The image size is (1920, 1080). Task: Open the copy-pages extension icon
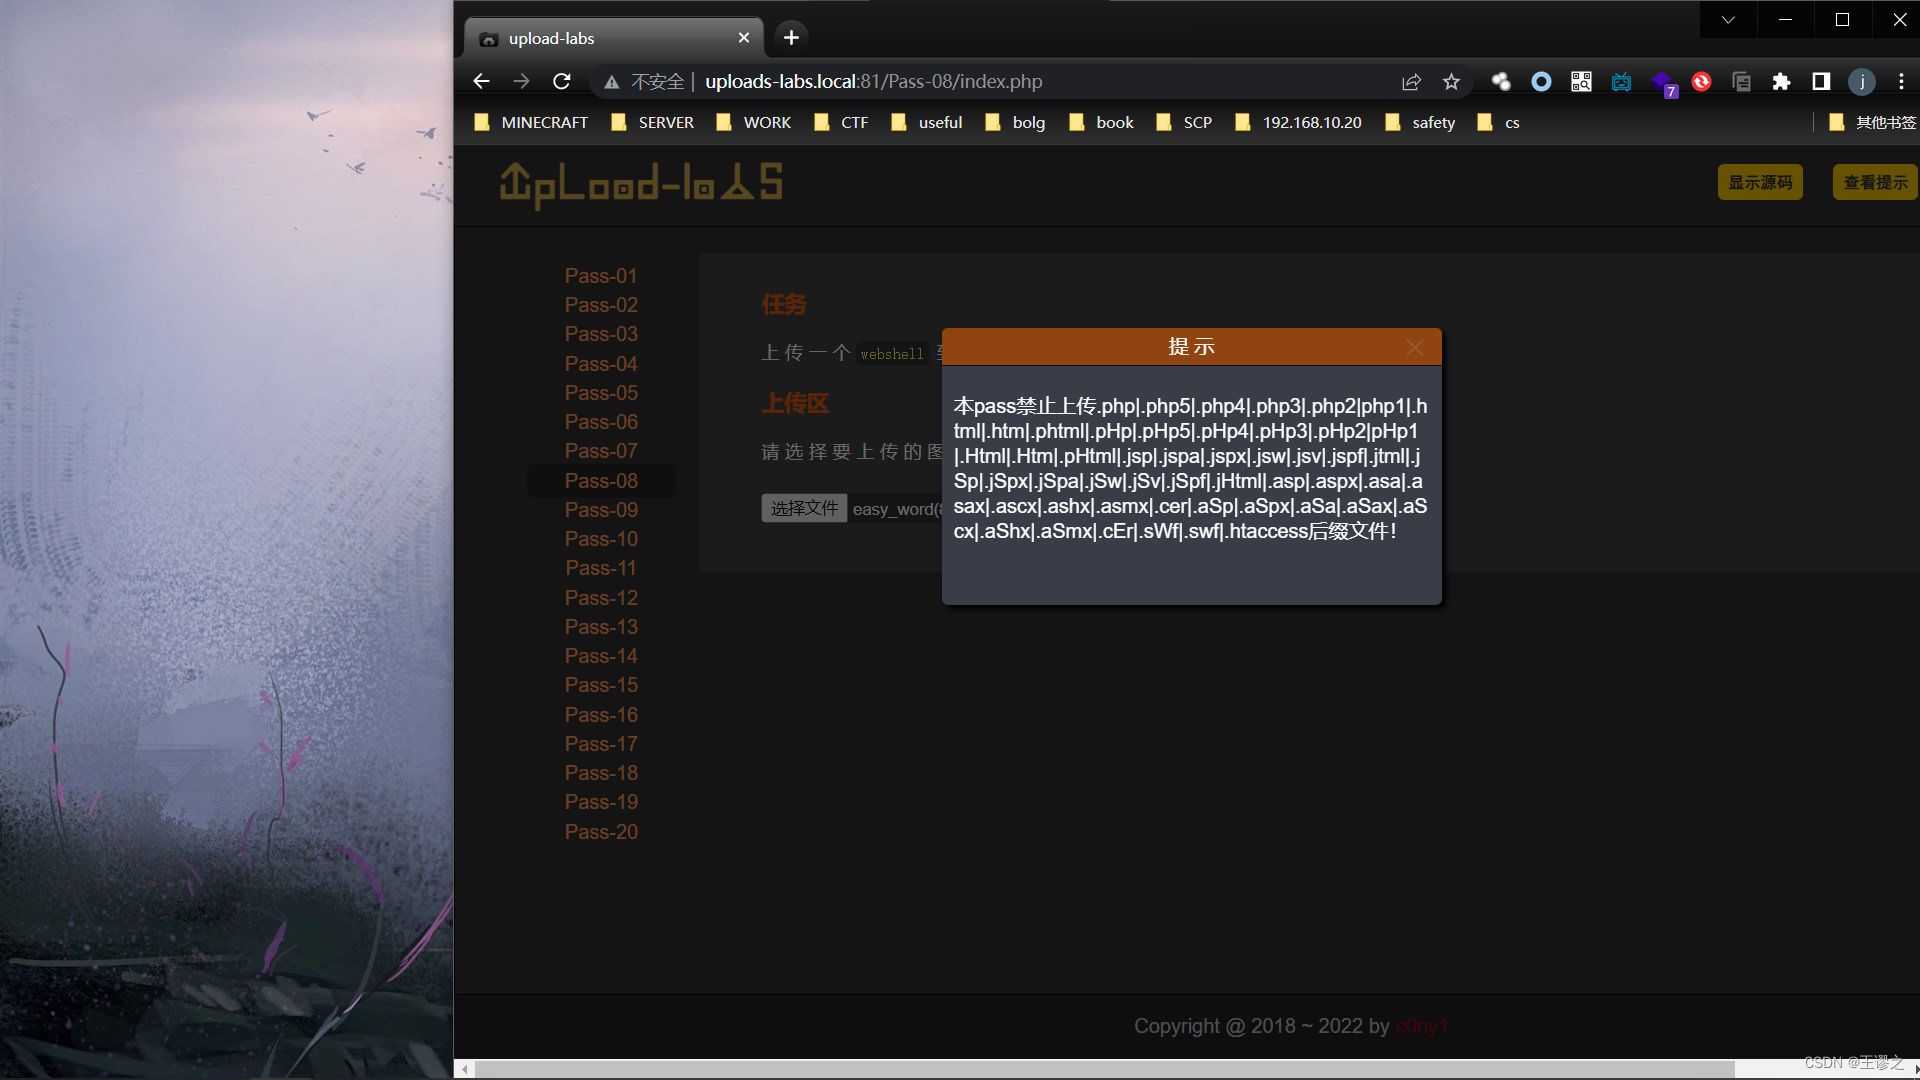click(x=1741, y=82)
